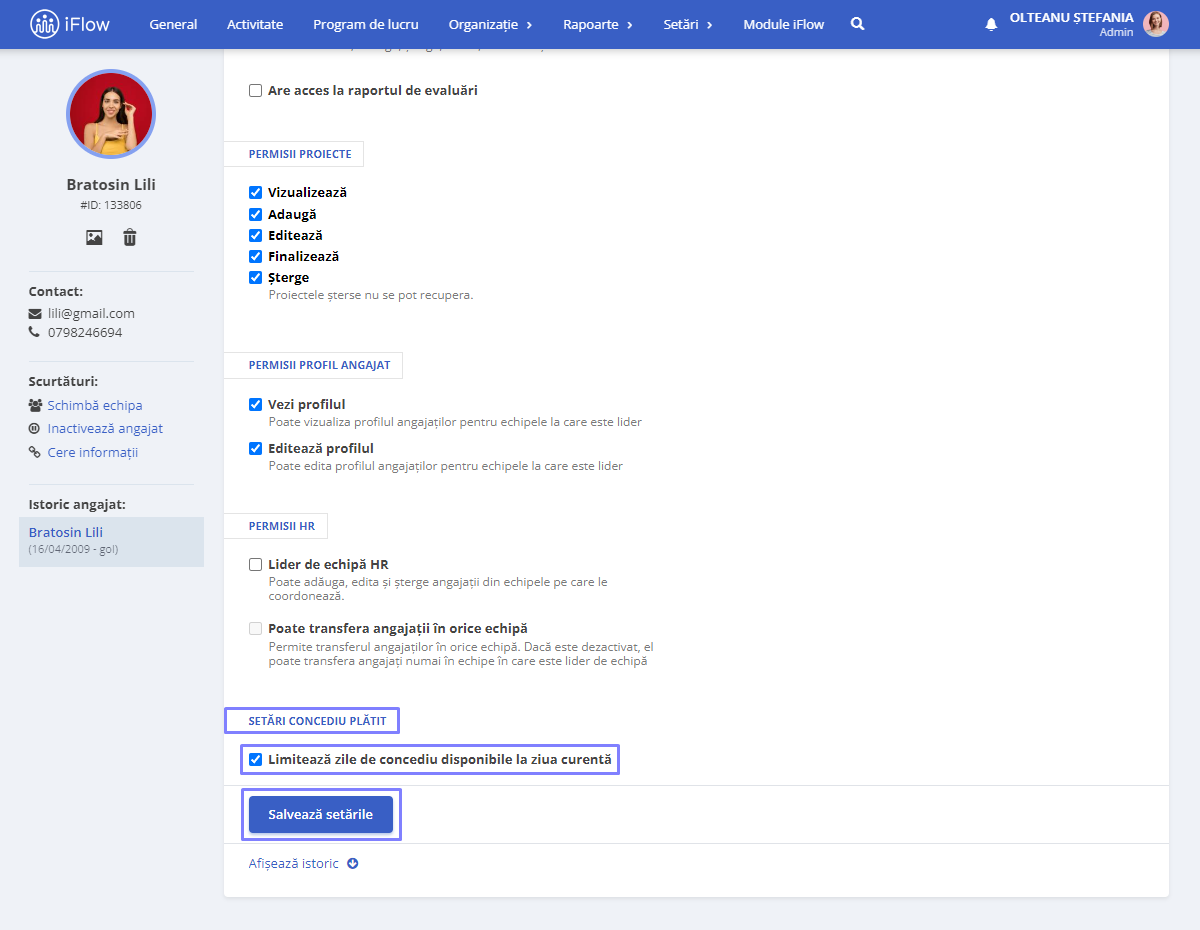Click the download arrow beside Afișează istoric
The height and width of the screenshot is (930, 1200).
coord(353,863)
